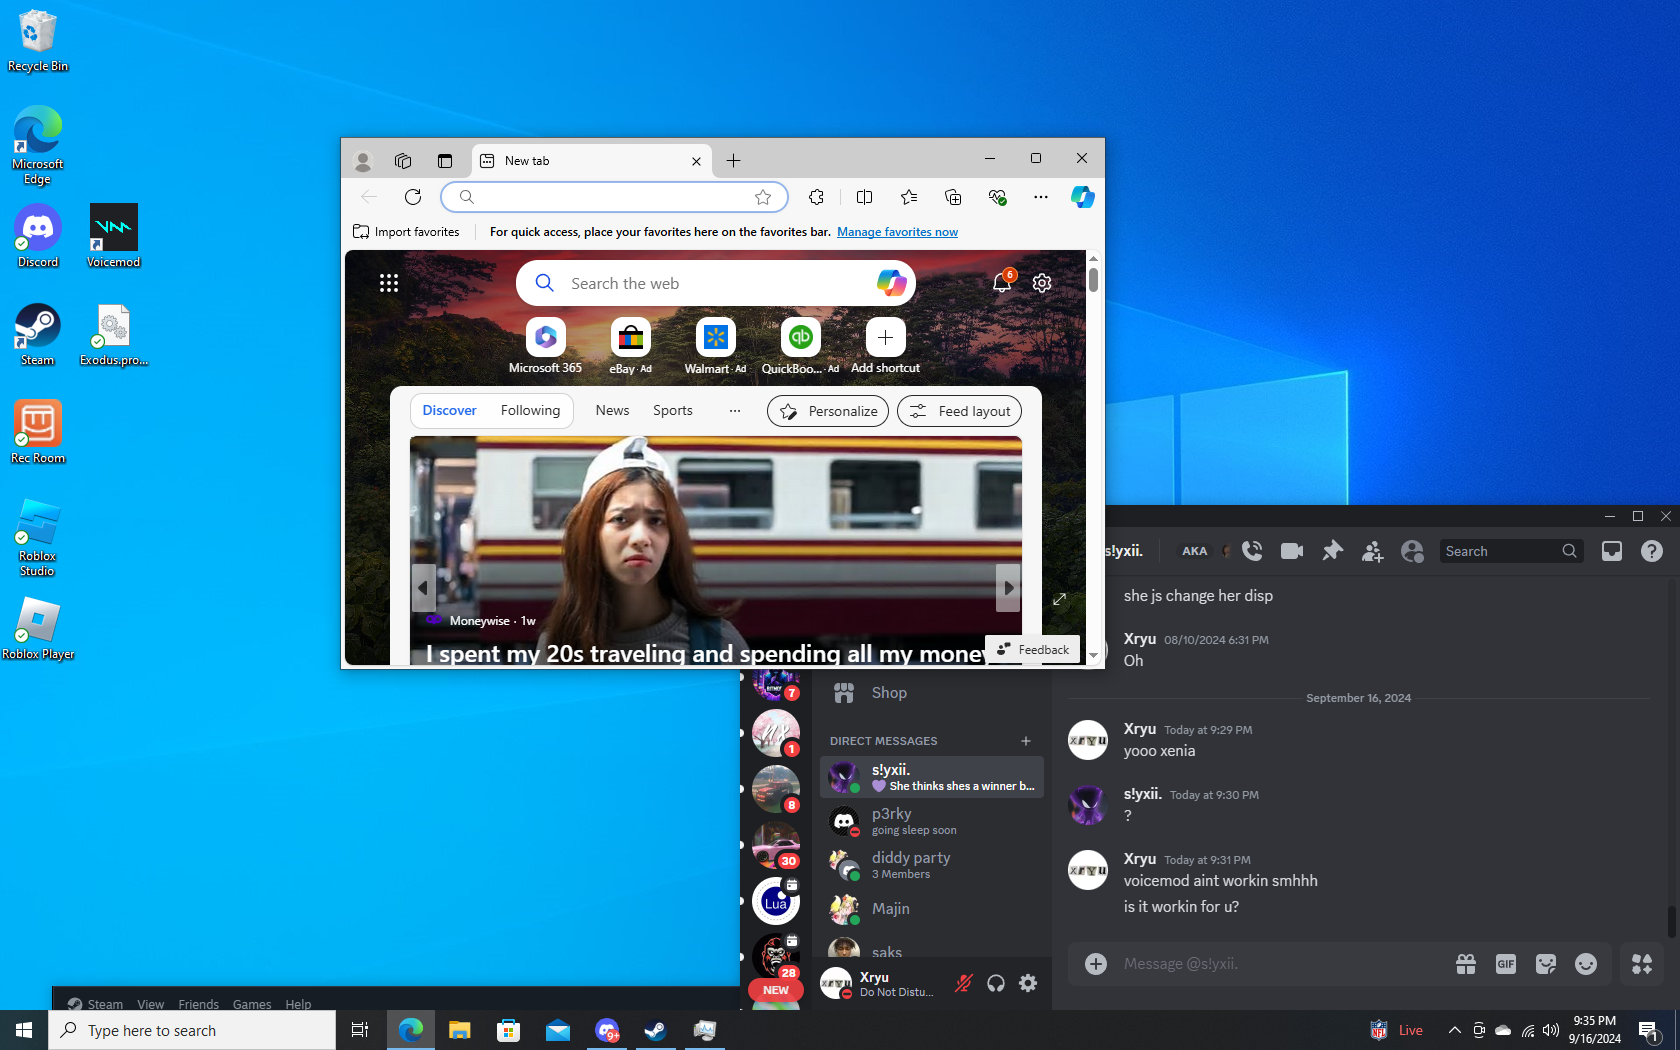
Task: Click the Edge Copilot sidebar icon
Action: click(x=1083, y=197)
